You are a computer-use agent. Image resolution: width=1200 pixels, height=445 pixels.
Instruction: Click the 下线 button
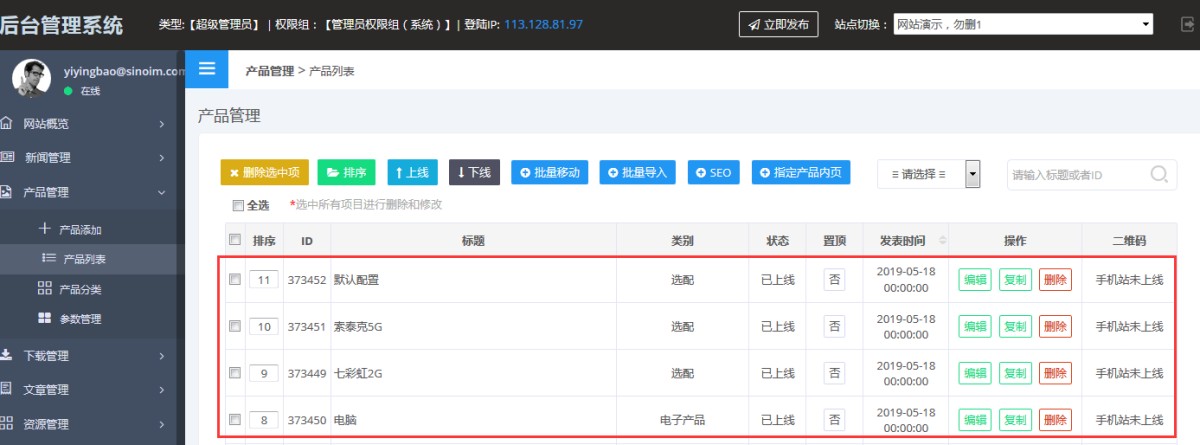(474, 172)
